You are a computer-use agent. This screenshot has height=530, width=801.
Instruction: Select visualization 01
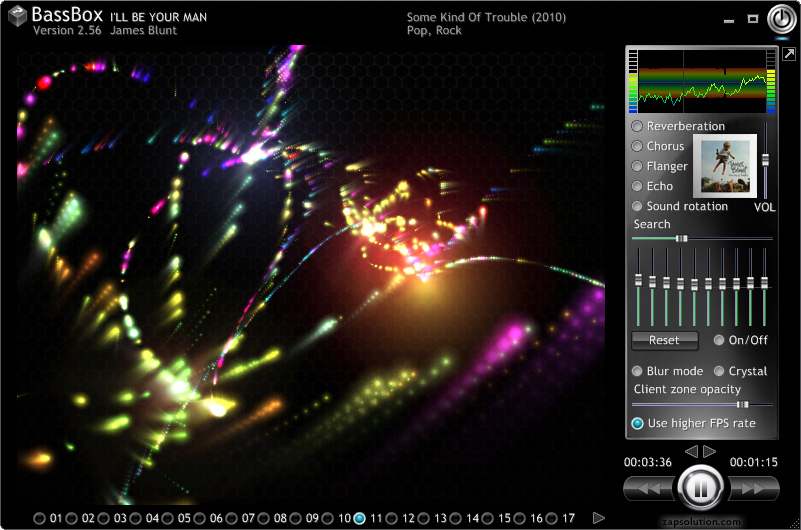point(39,518)
